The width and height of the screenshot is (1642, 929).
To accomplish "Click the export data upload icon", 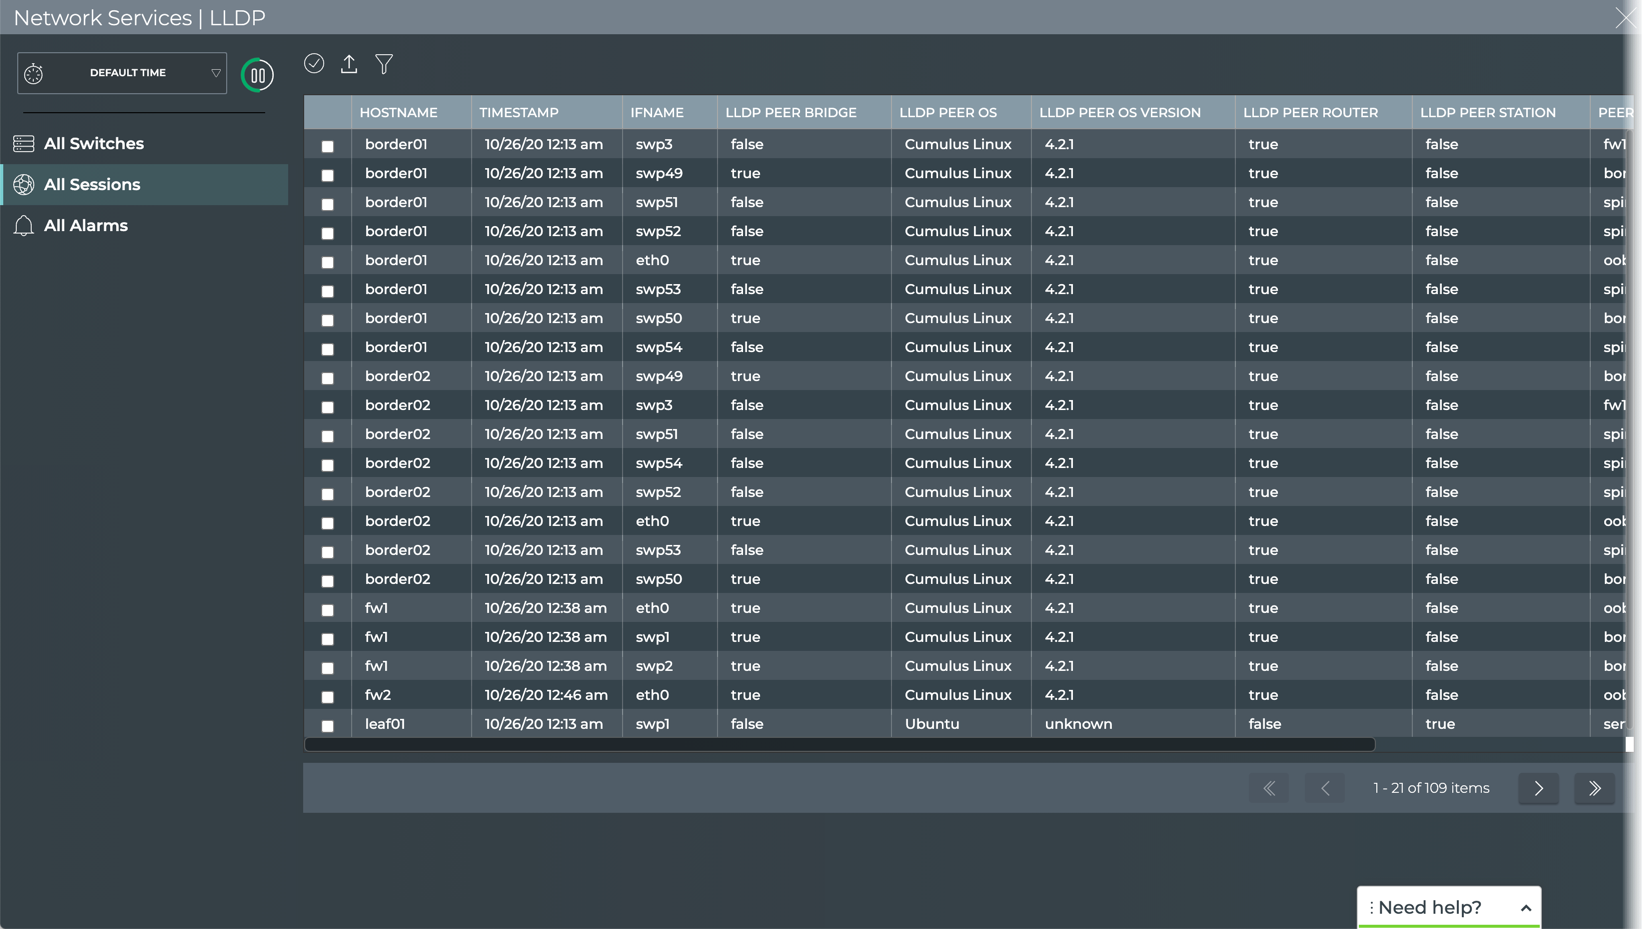I will [349, 64].
